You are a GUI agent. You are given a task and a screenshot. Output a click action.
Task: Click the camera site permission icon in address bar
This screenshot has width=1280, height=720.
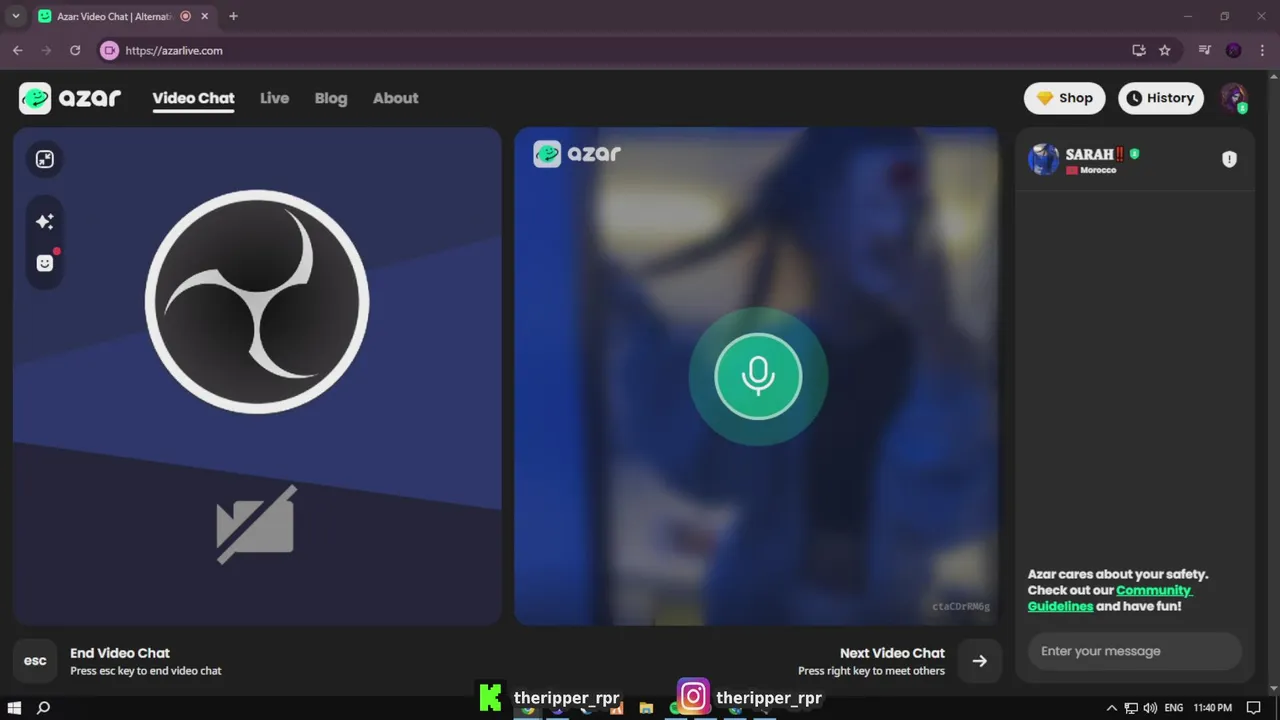(x=110, y=50)
